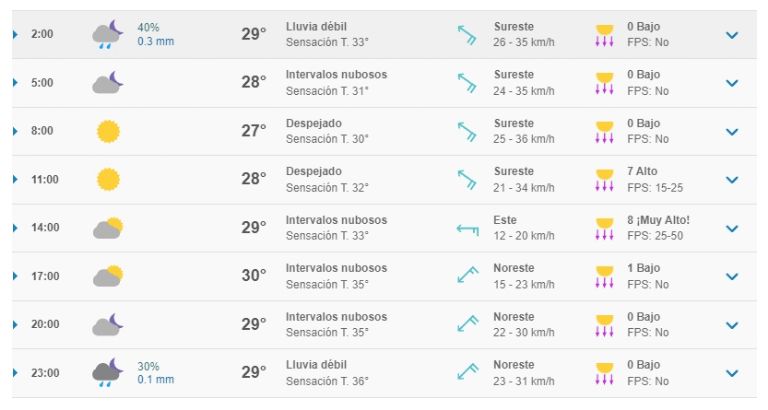Click the UV index icon for 11:00
The width and height of the screenshot is (768, 410).
coord(604,180)
